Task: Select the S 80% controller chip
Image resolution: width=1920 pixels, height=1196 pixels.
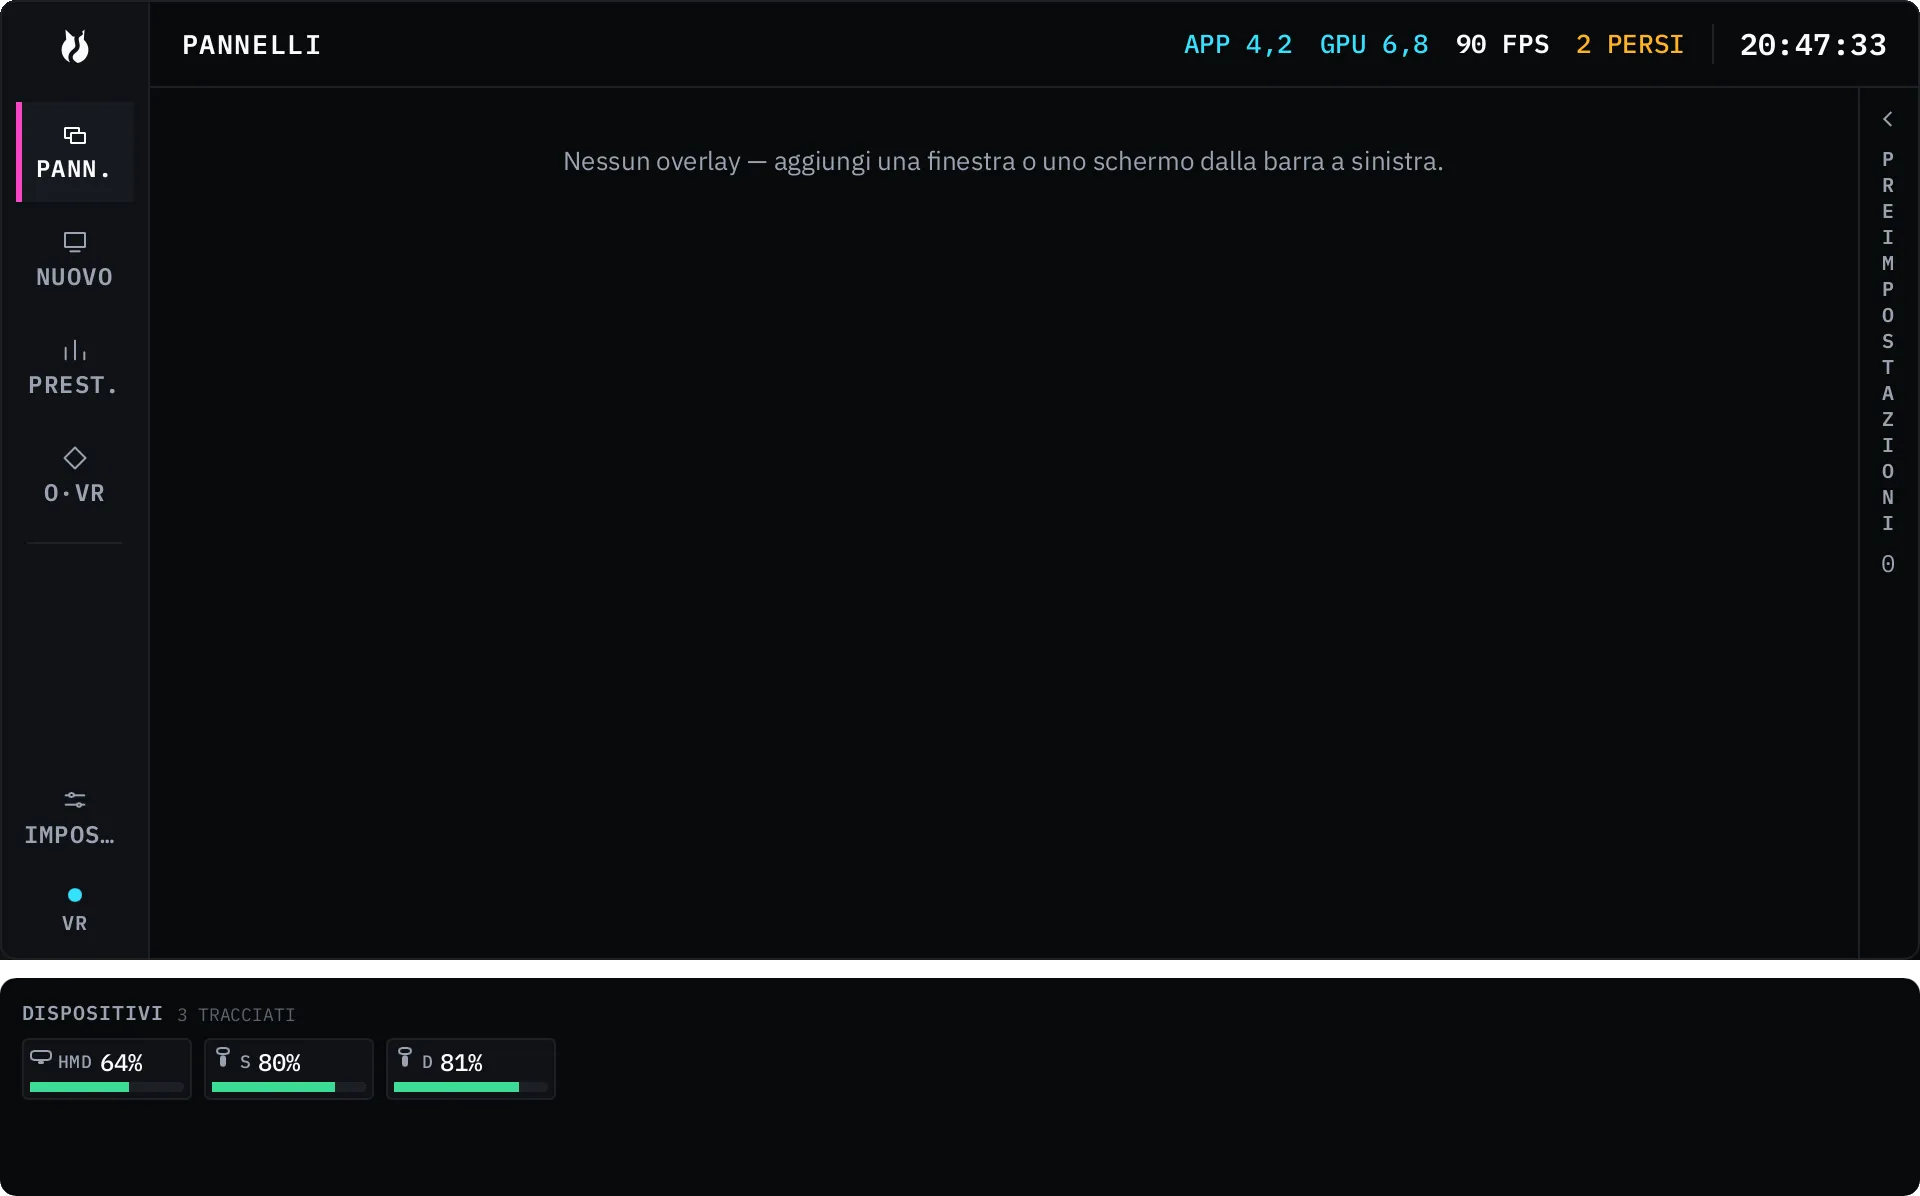Action: click(289, 1069)
